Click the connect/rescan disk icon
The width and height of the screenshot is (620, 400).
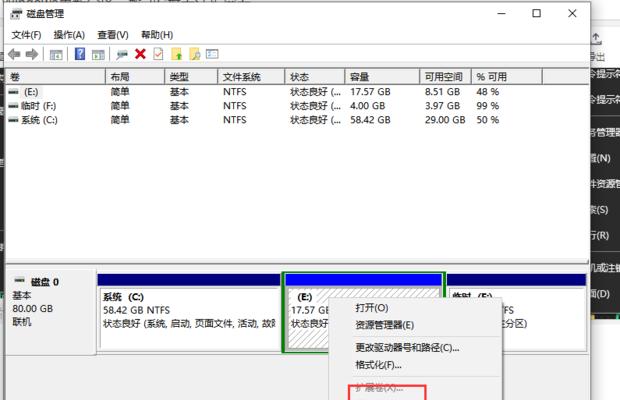pyautogui.click(x=122, y=55)
